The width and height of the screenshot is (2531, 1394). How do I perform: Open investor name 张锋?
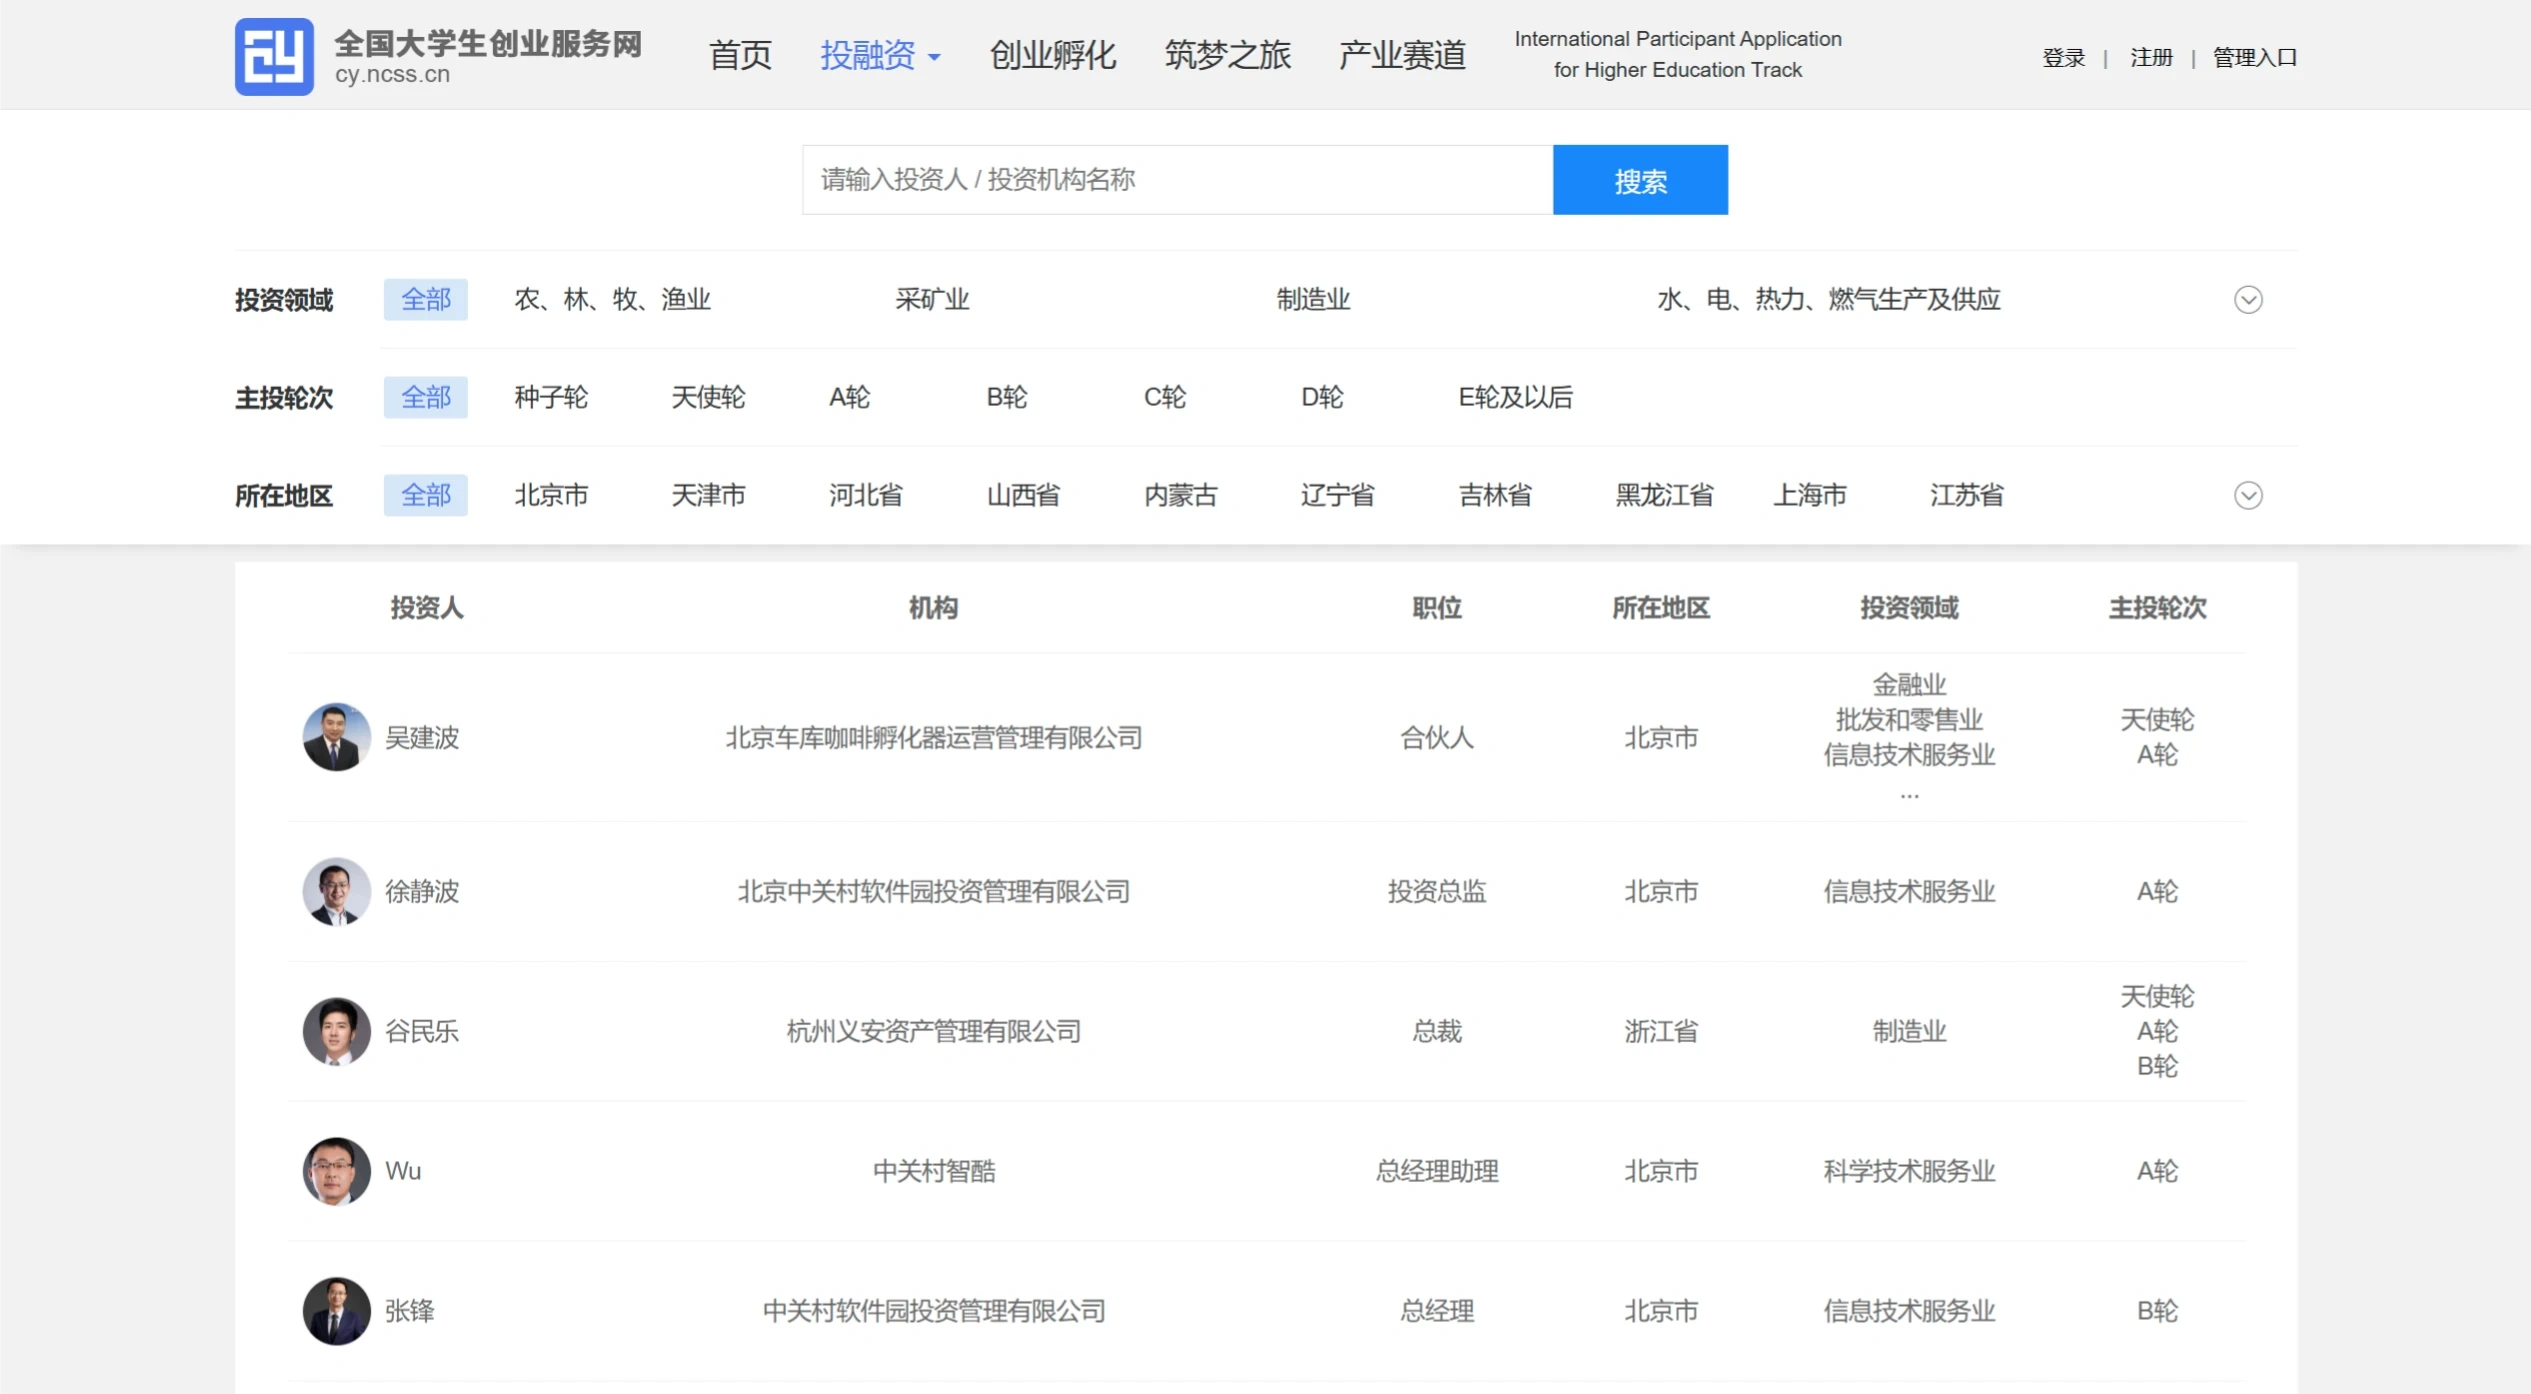(410, 1312)
